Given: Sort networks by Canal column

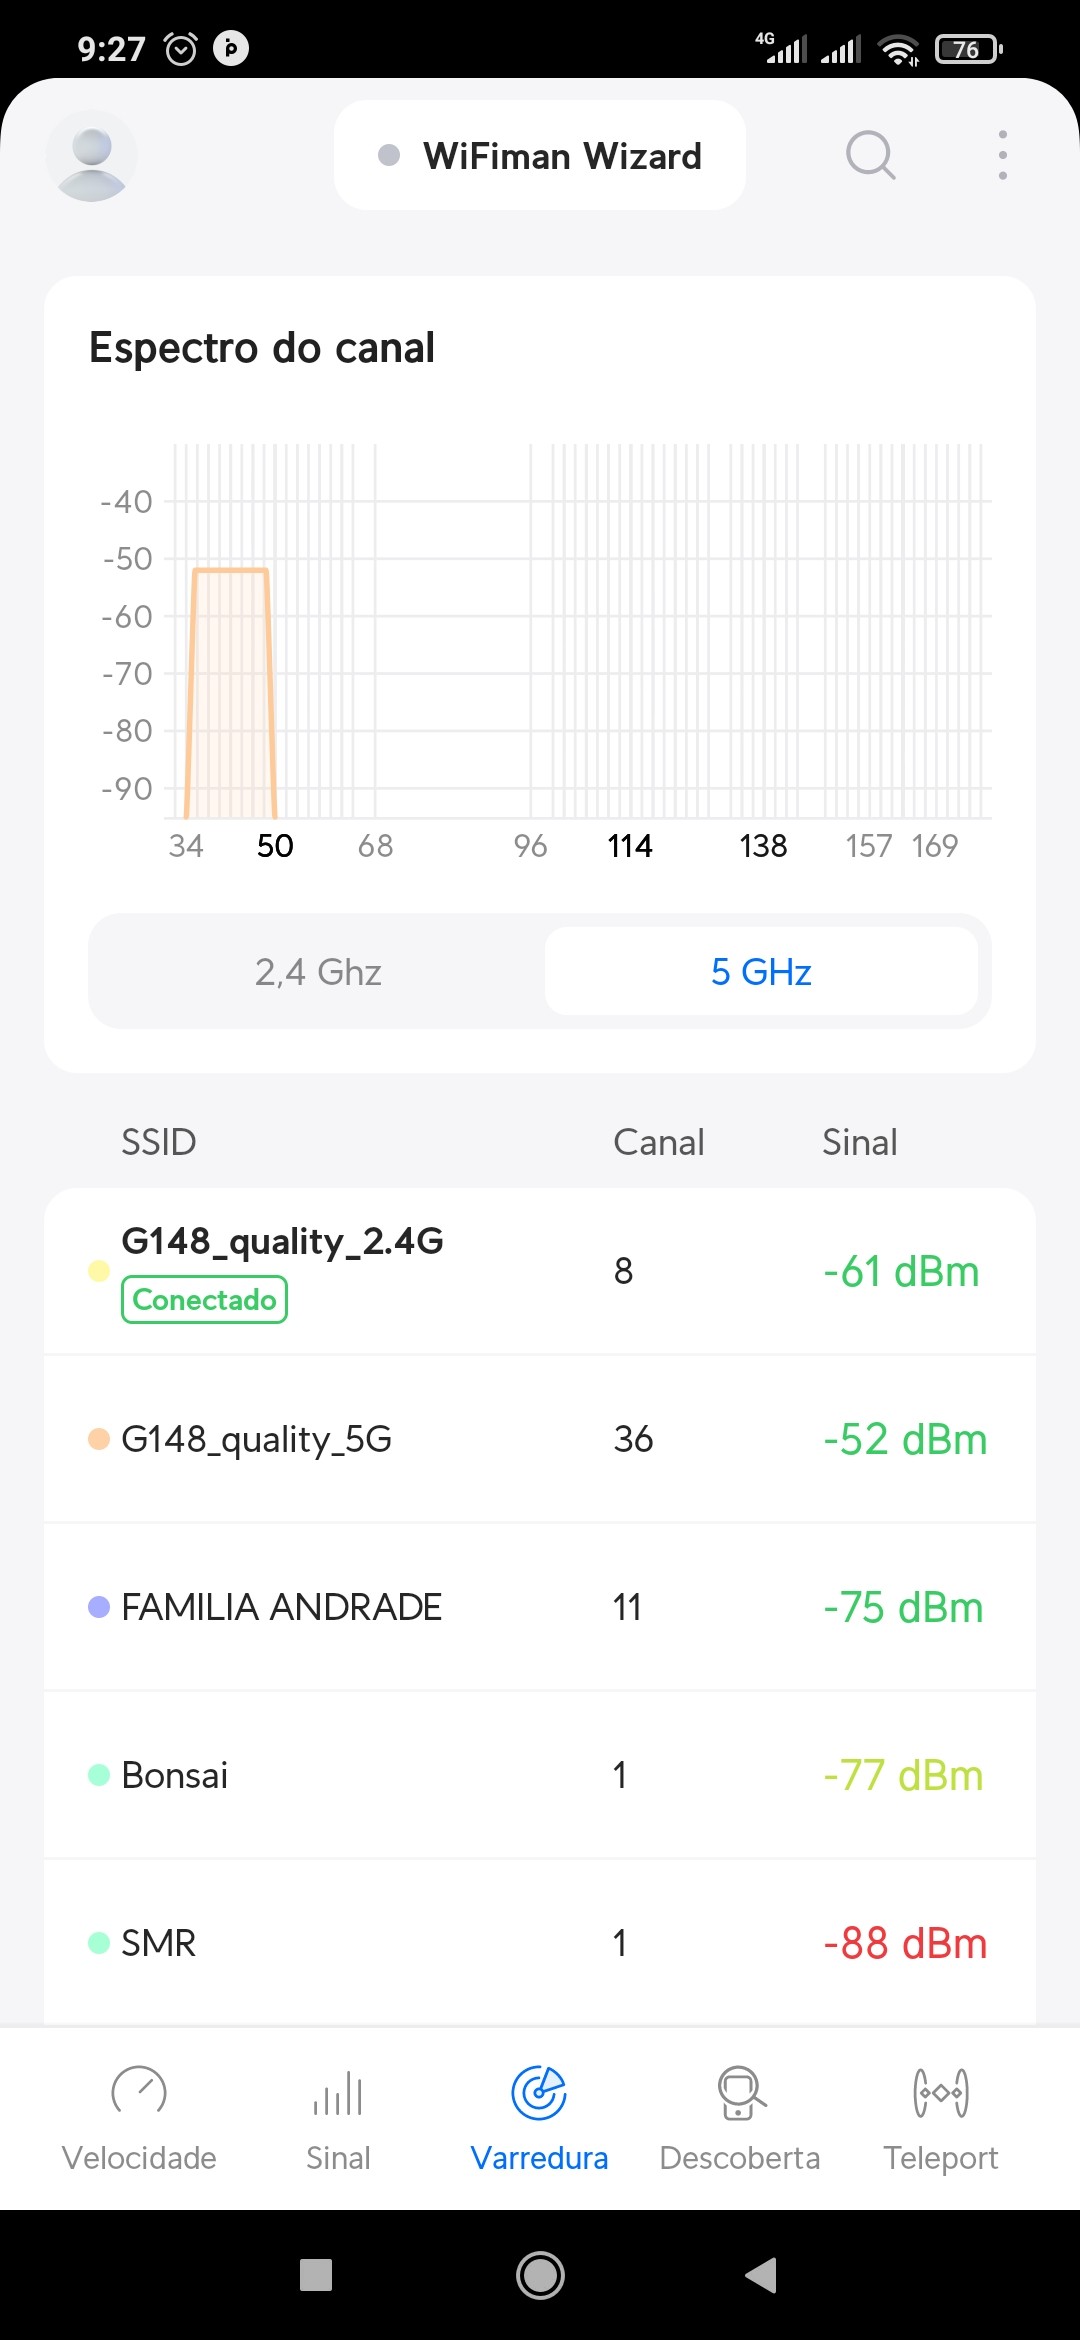Looking at the screenshot, I should click(x=658, y=1142).
